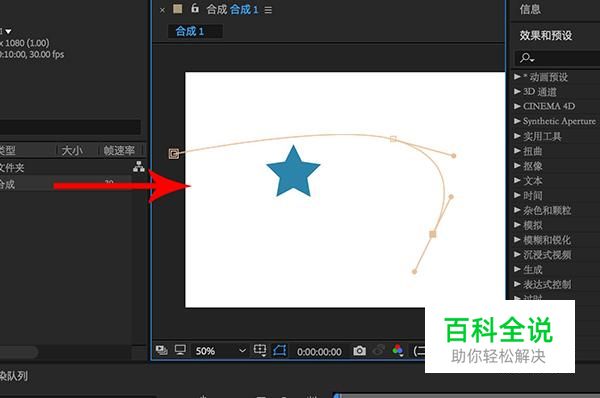This screenshot has height=398, width=600.
Task: Click the magnifier search options icon
Action: (x=527, y=58)
